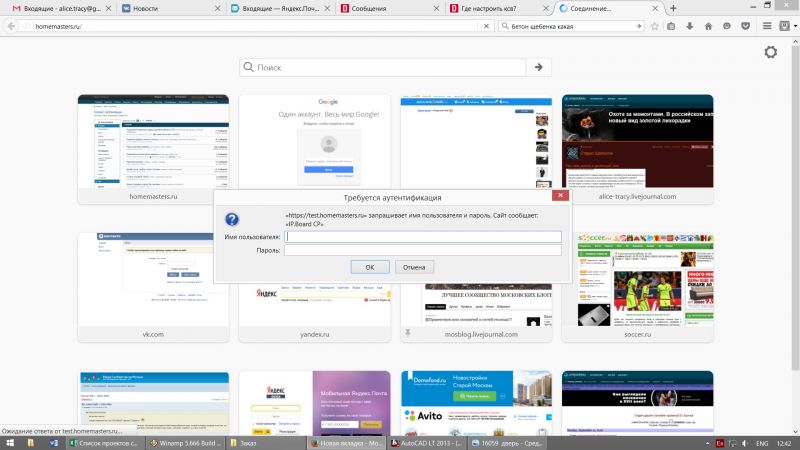Open the alice-tracy.livejournal.com tile
Screen dimensions: 800x450
tap(637, 142)
